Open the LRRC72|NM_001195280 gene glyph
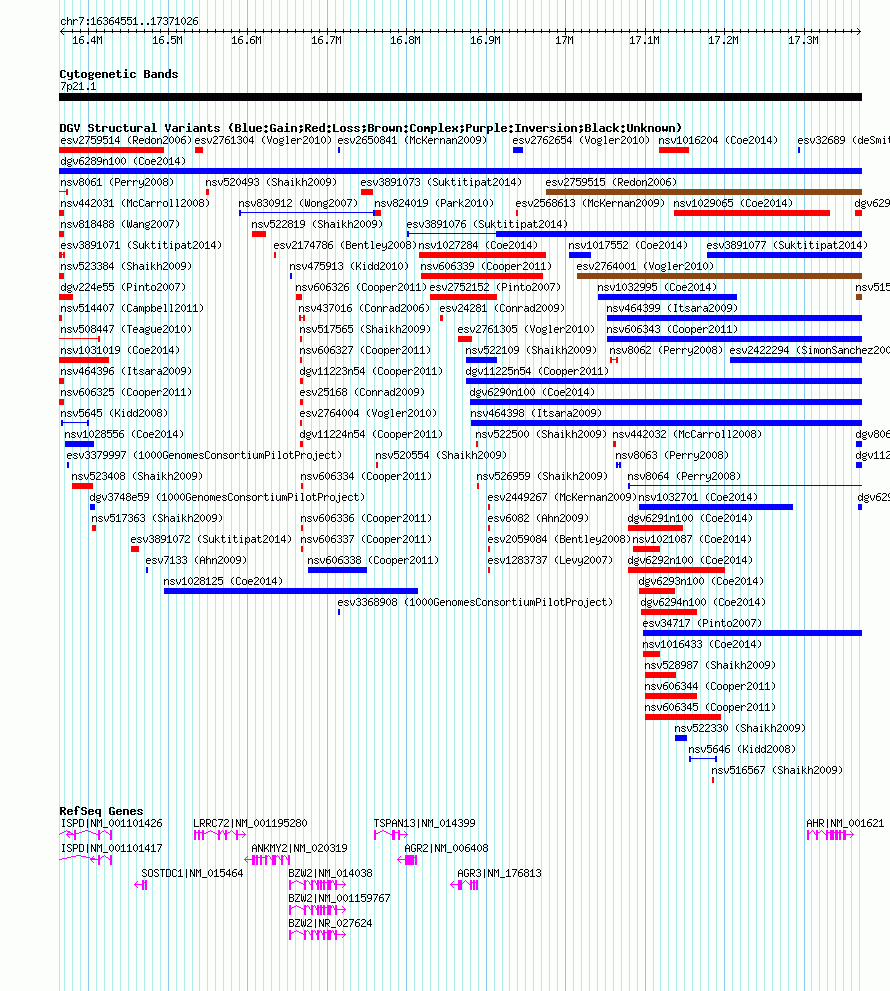890x991 pixels. [219, 835]
